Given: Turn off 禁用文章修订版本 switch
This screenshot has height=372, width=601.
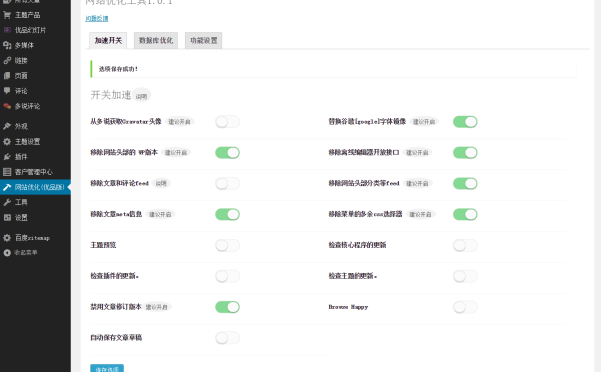Looking at the screenshot, I should click(227, 307).
